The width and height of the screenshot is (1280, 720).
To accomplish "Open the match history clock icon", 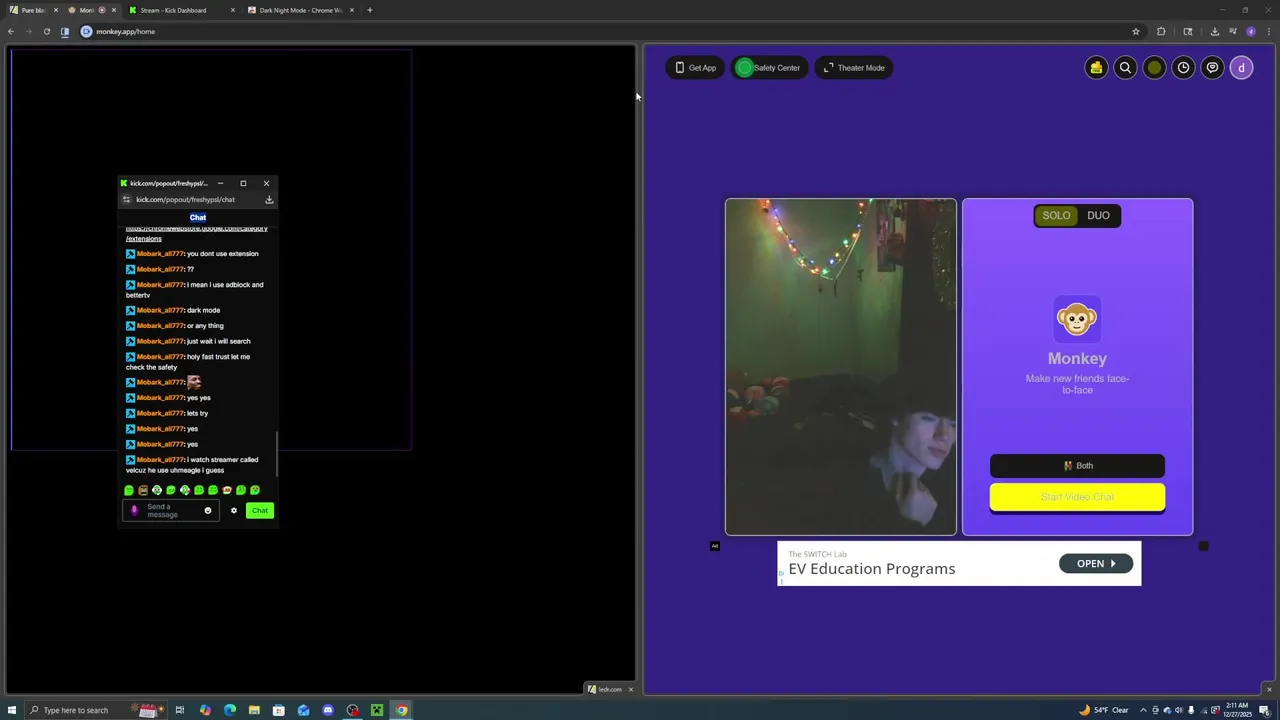I will [1183, 68].
